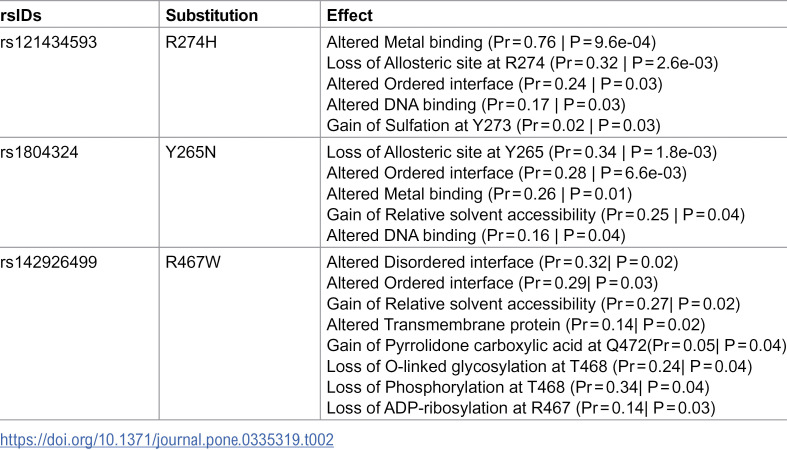This screenshot has width=787, height=450.
Task: Click the rsIDs column header
Action: (x=21, y=16)
